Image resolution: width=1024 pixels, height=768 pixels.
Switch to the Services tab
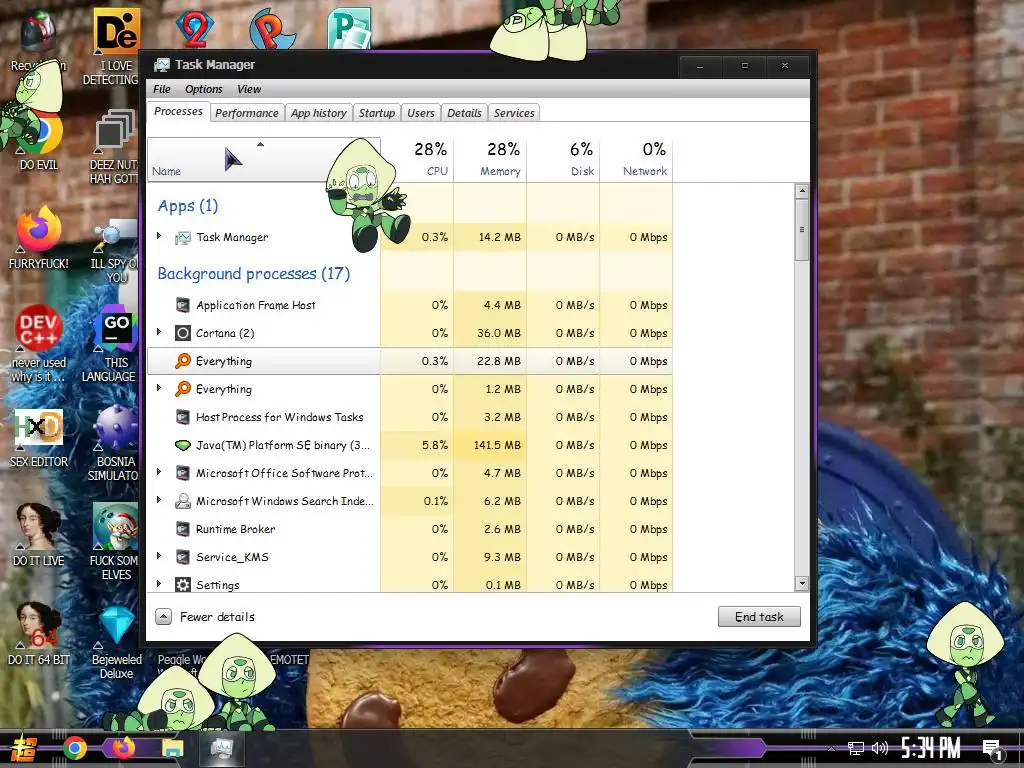[514, 113]
